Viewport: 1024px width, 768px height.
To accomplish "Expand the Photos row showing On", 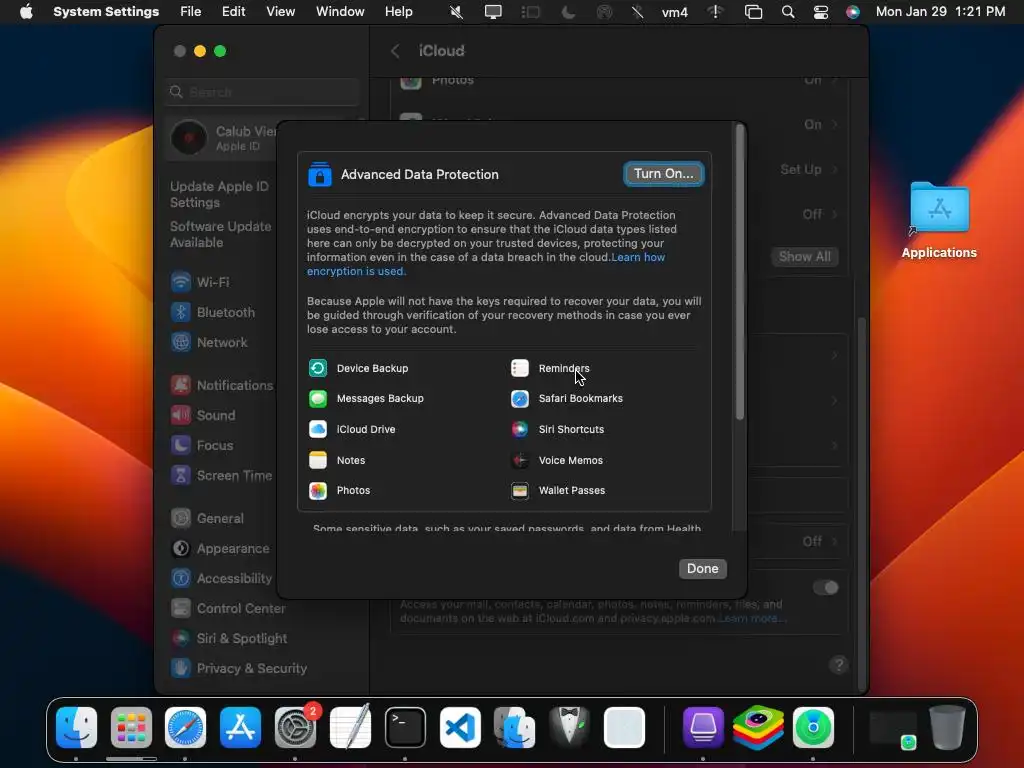I will [618, 81].
